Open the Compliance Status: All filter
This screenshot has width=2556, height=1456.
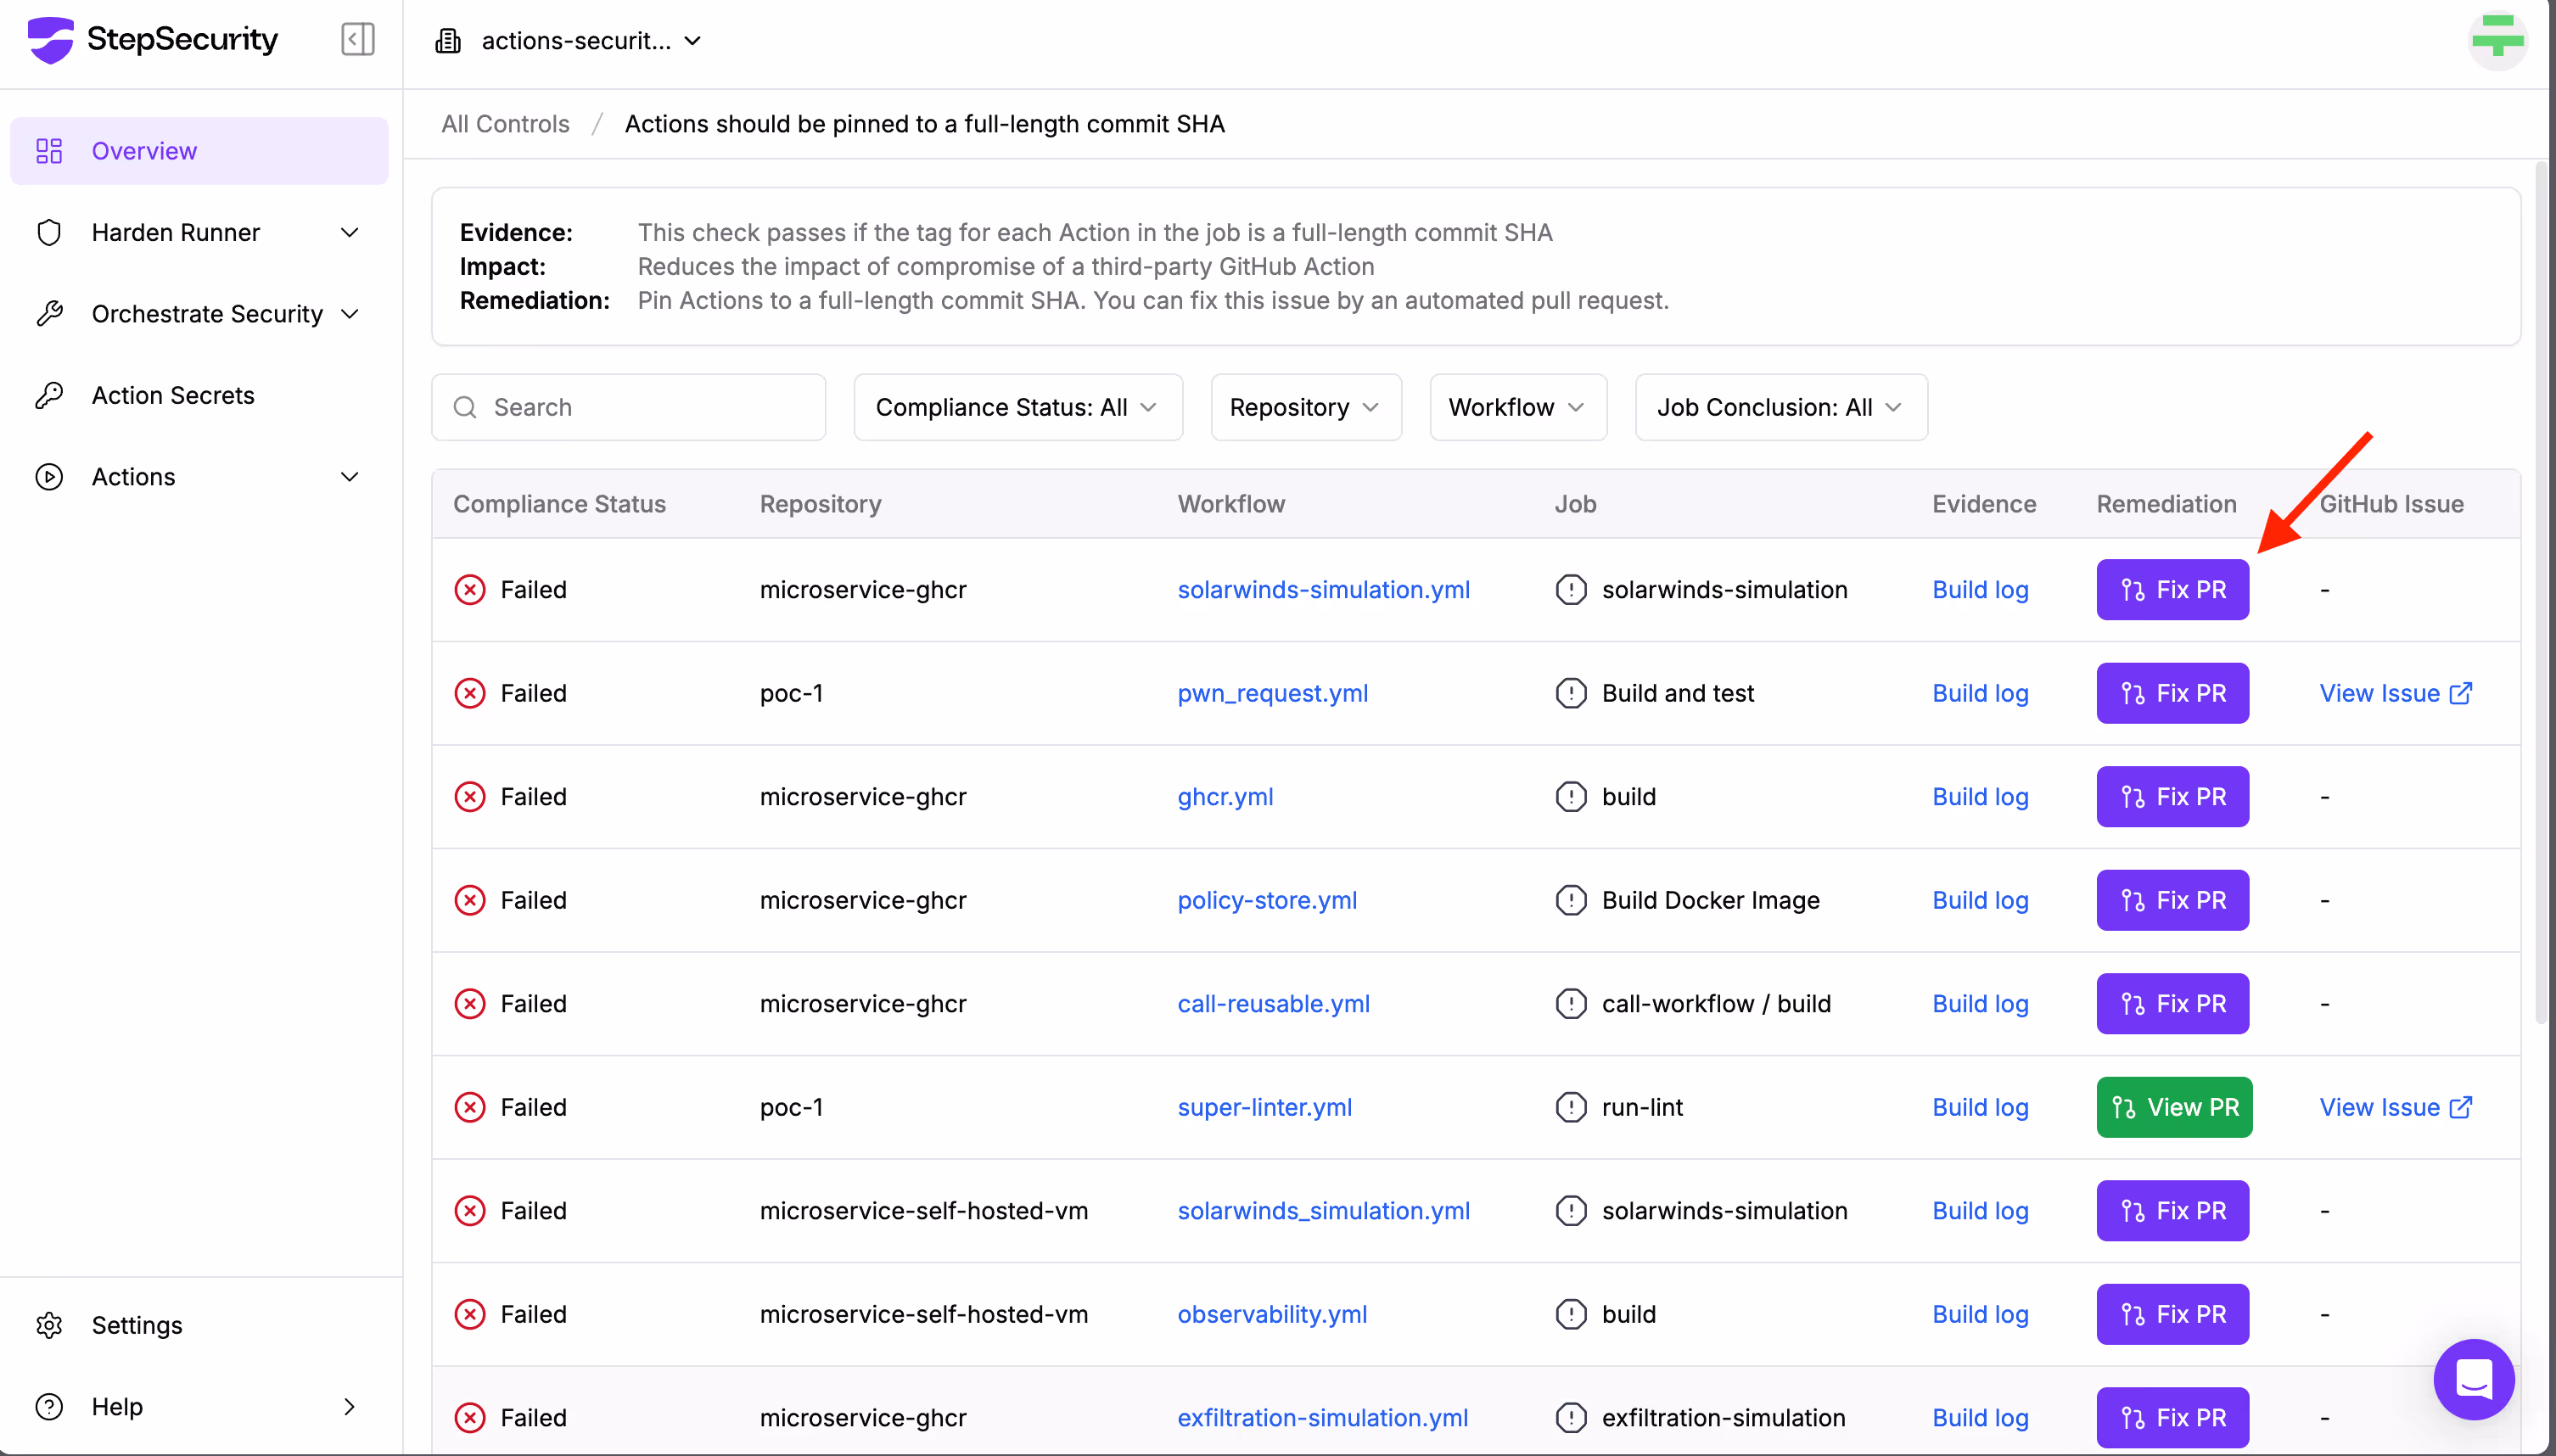(1018, 407)
